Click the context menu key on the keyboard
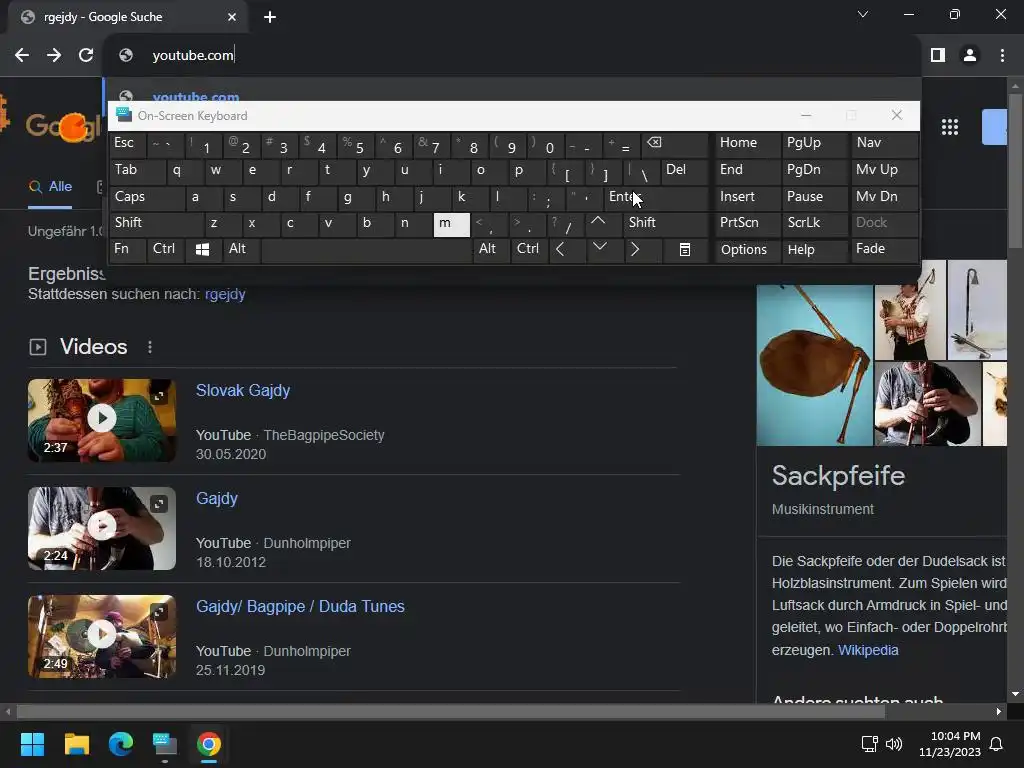The image size is (1024, 768). [x=684, y=249]
